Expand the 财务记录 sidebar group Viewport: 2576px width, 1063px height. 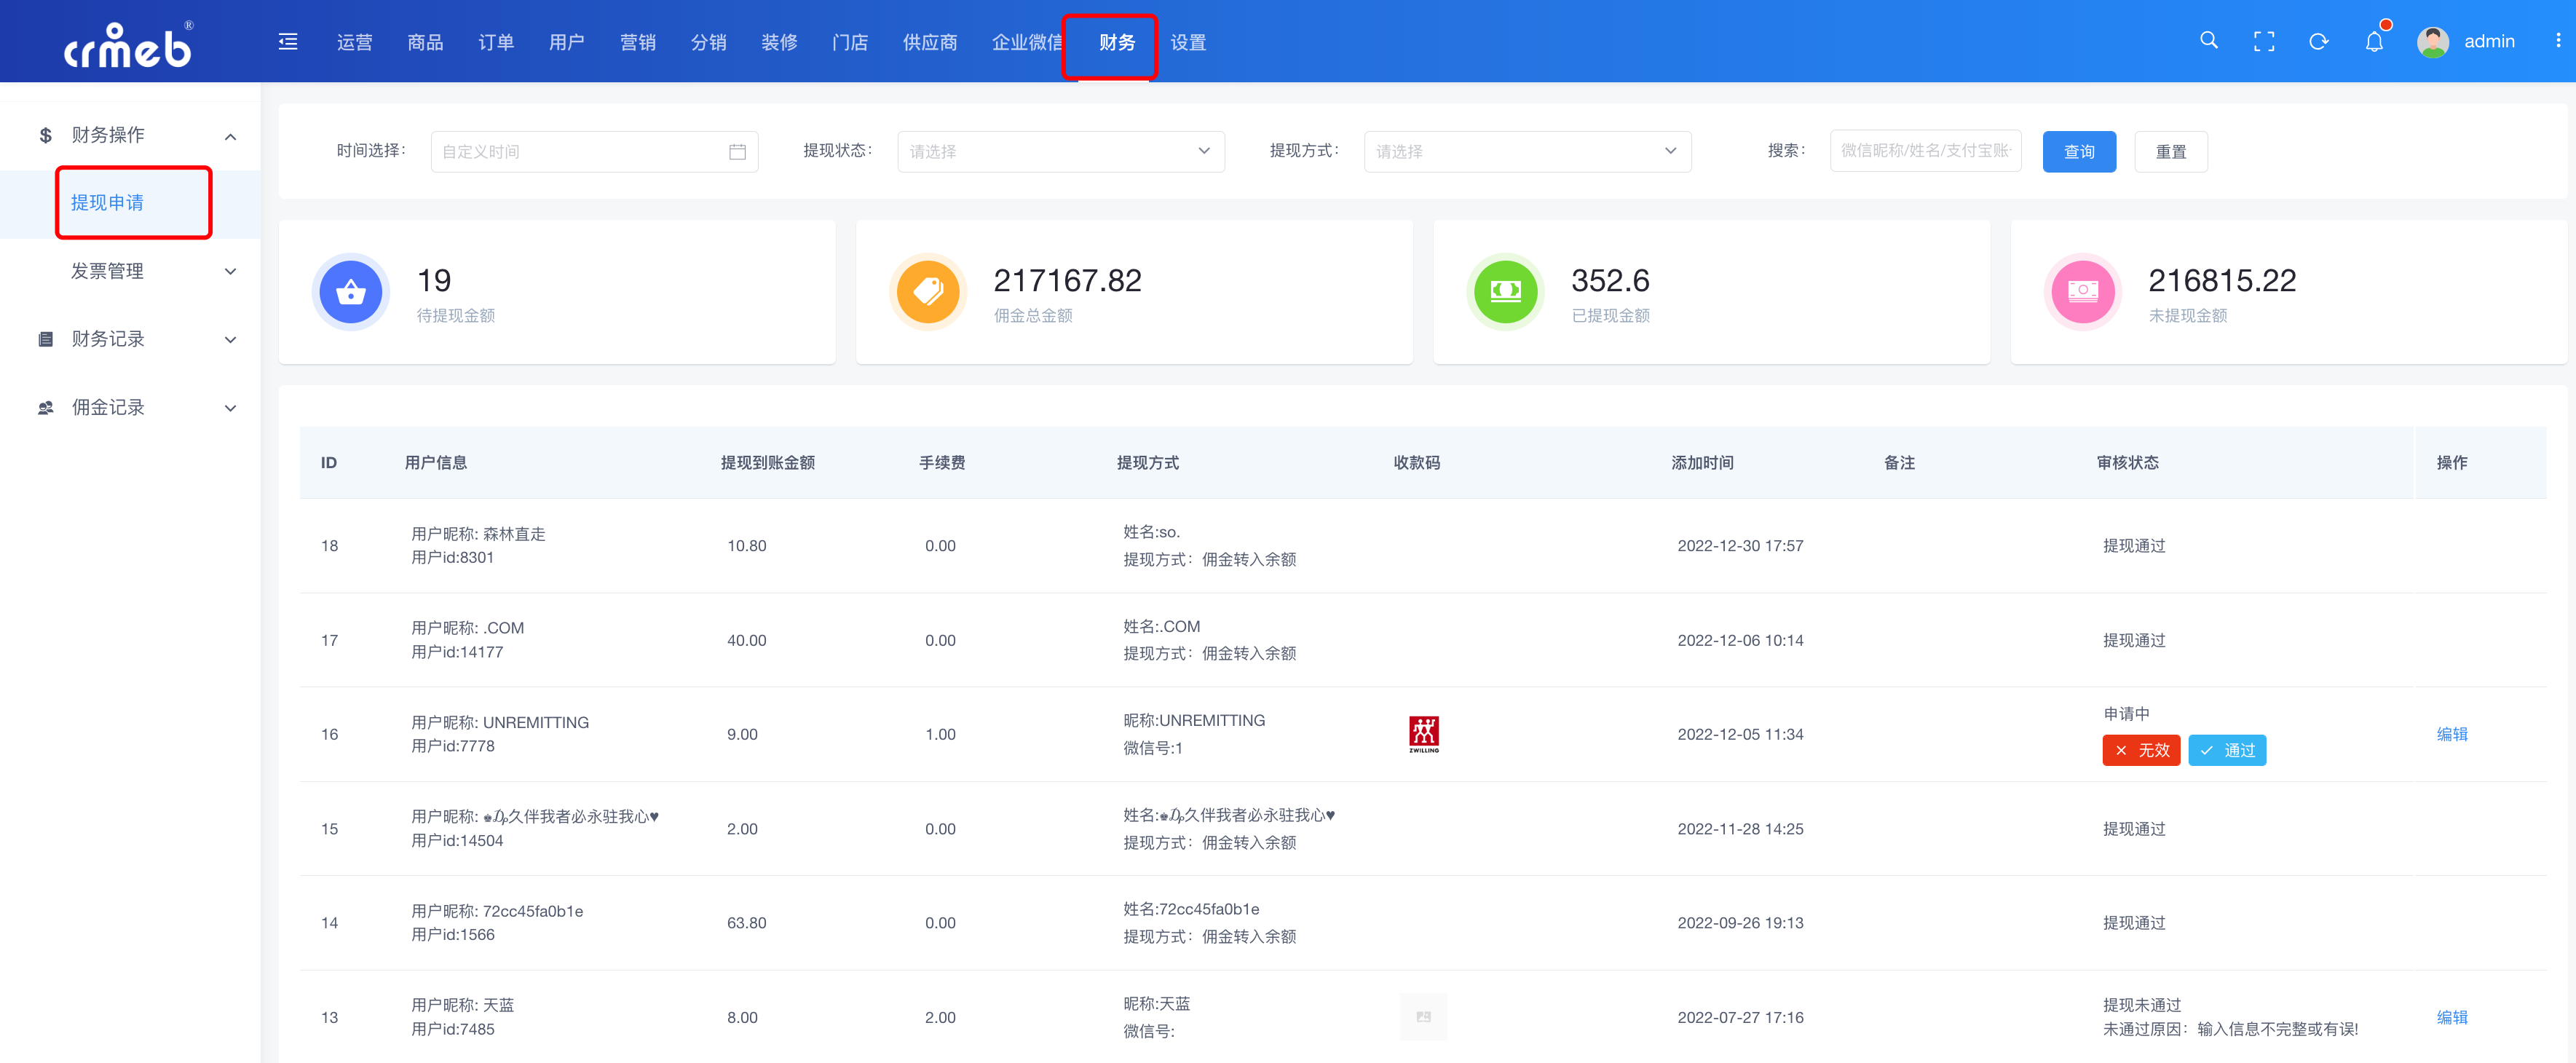click(x=231, y=339)
